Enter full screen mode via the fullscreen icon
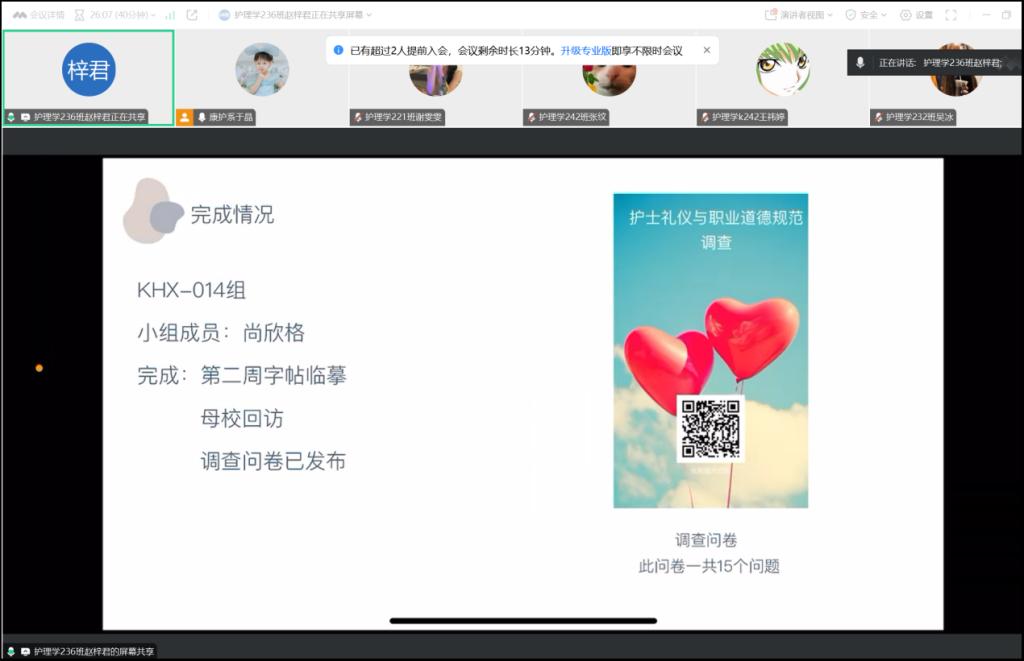The image size is (1024, 661). pyautogui.click(x=951, y=15)
